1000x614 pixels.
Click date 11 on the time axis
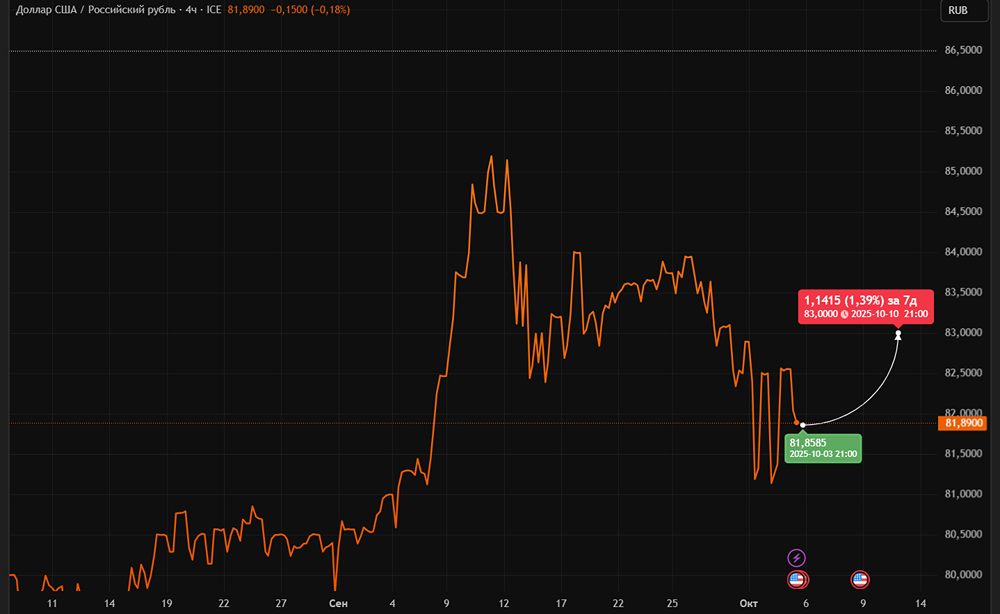pos(52,603)
